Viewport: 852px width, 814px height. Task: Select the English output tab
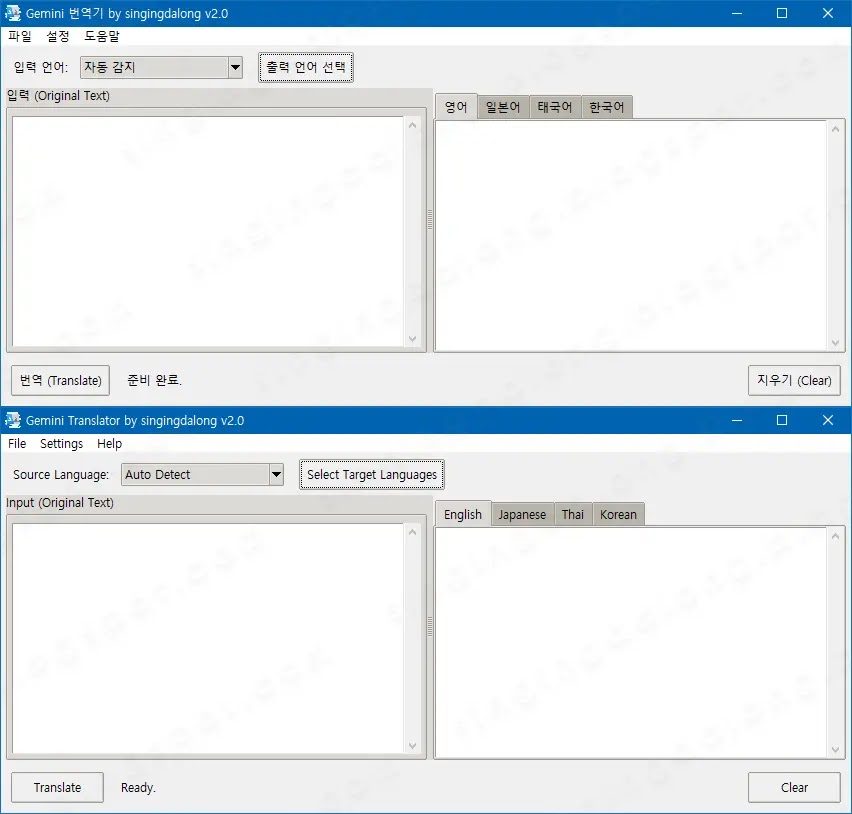pos(463,514)
